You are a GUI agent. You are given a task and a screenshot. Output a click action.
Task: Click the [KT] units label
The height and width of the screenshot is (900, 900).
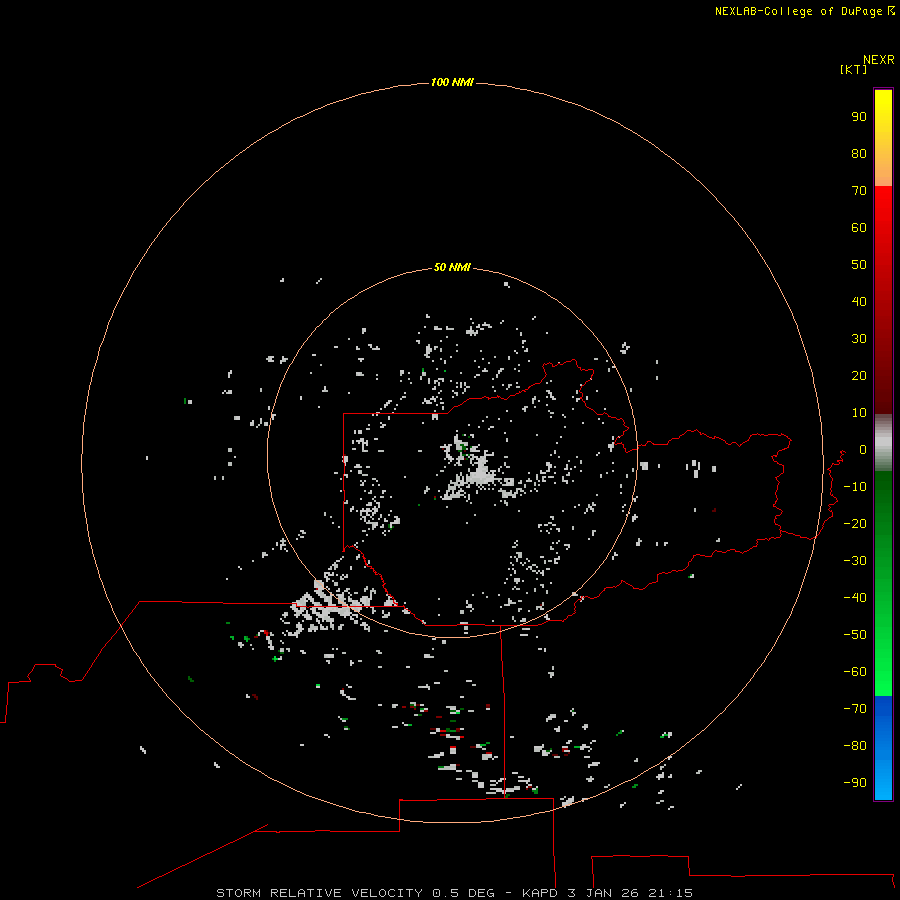click(854, 69)
